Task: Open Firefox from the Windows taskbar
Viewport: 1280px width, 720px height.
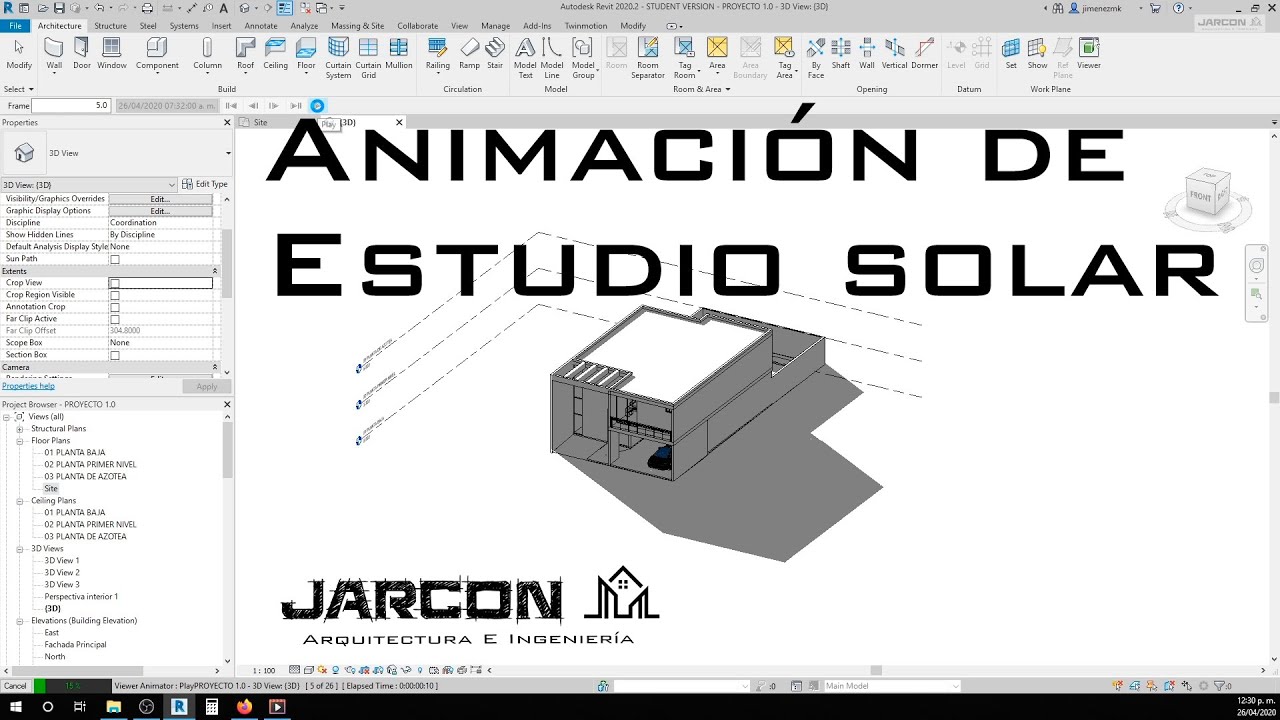Action: click(x=245, y=707)
